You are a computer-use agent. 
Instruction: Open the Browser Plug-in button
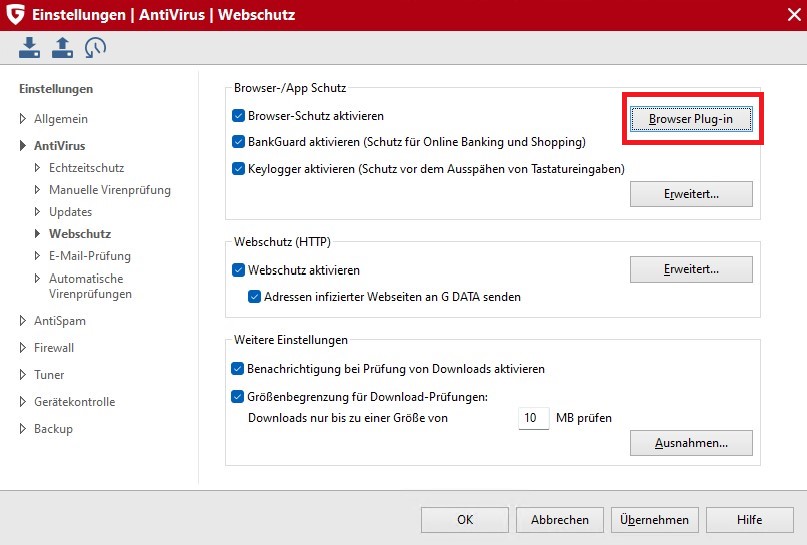click(x=691, y=119)
